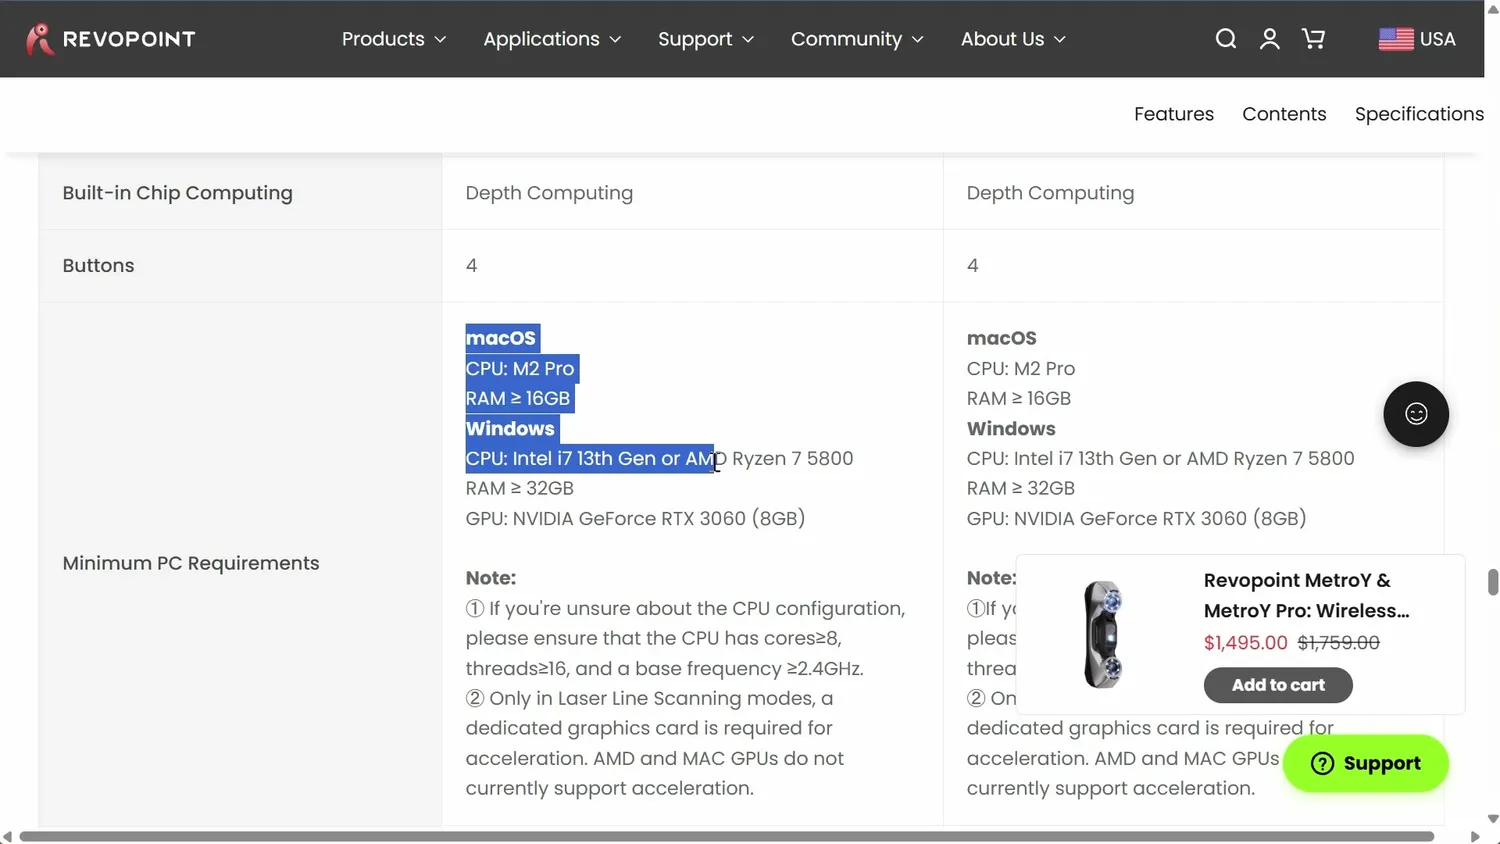
Task: Click the USA flag icon
Action: (1396, 39)
